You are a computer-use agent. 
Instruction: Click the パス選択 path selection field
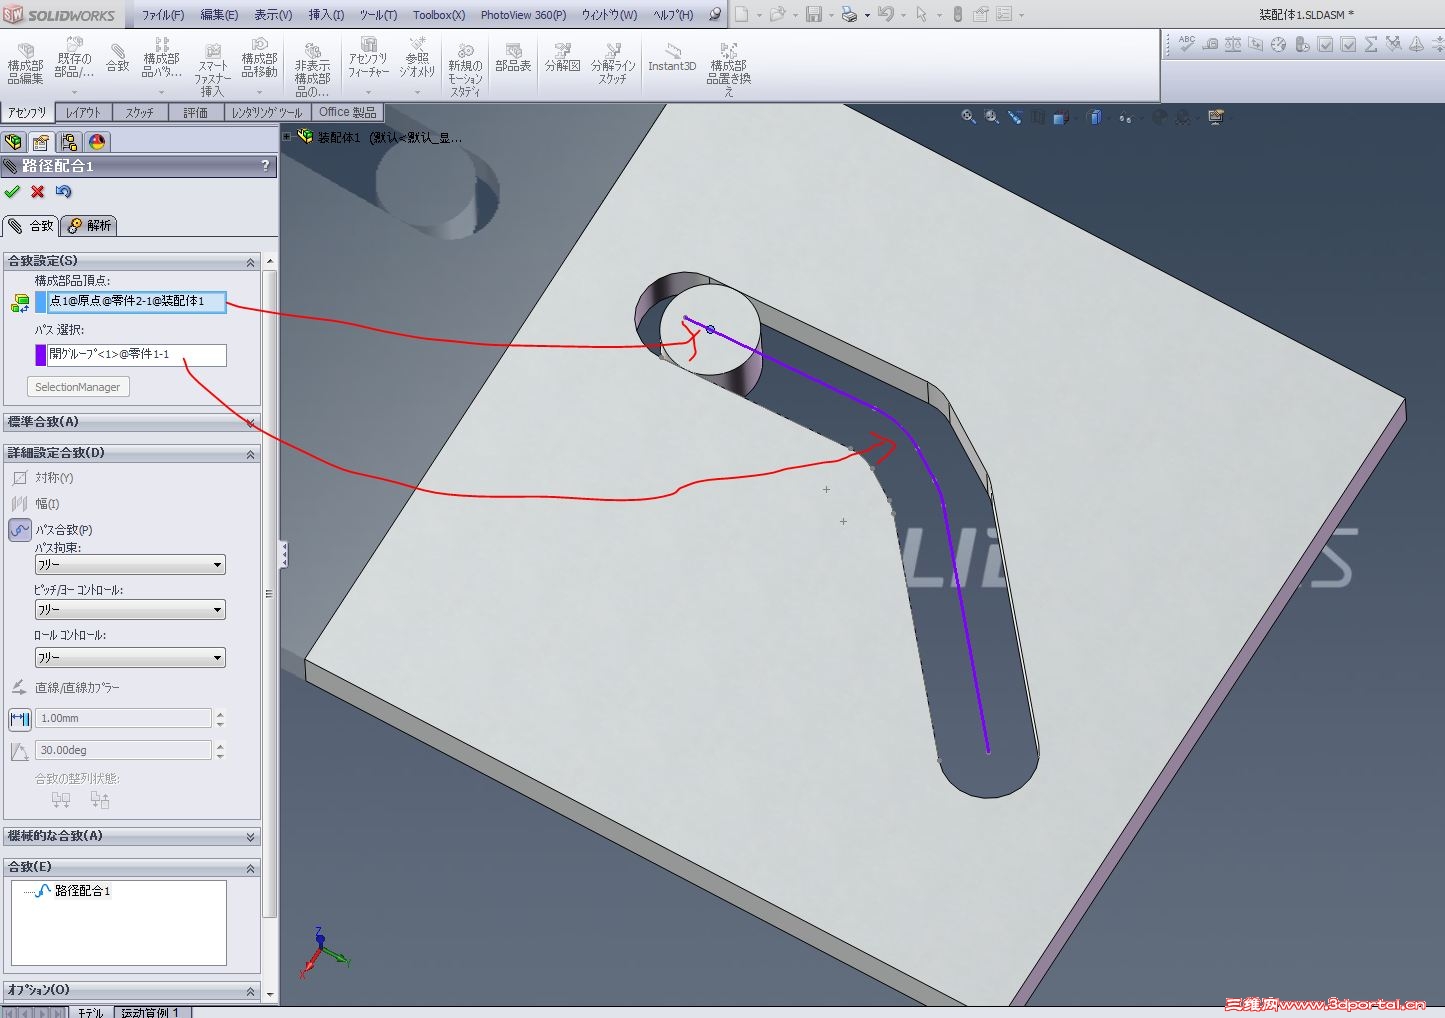click(x=137, y=355)
